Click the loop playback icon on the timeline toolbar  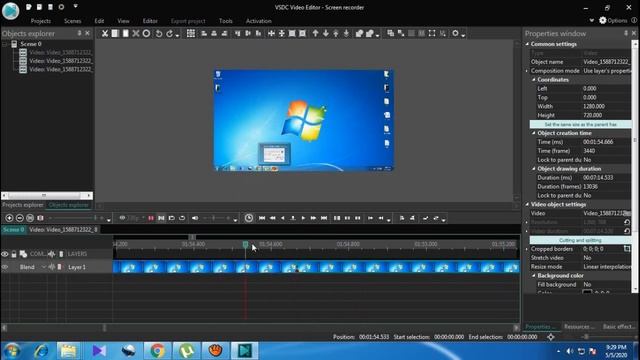tap(182, 218)
